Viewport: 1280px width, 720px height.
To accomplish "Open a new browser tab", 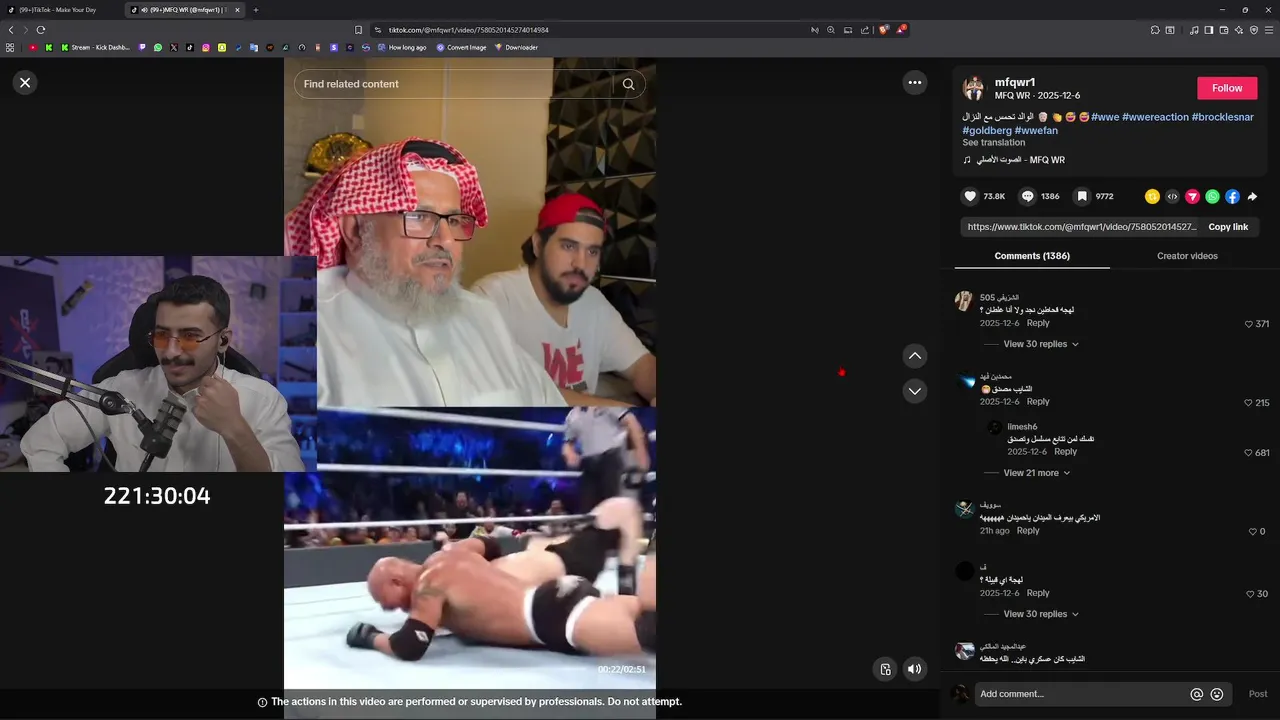I will pyautogui.click(x=255, y=10).
